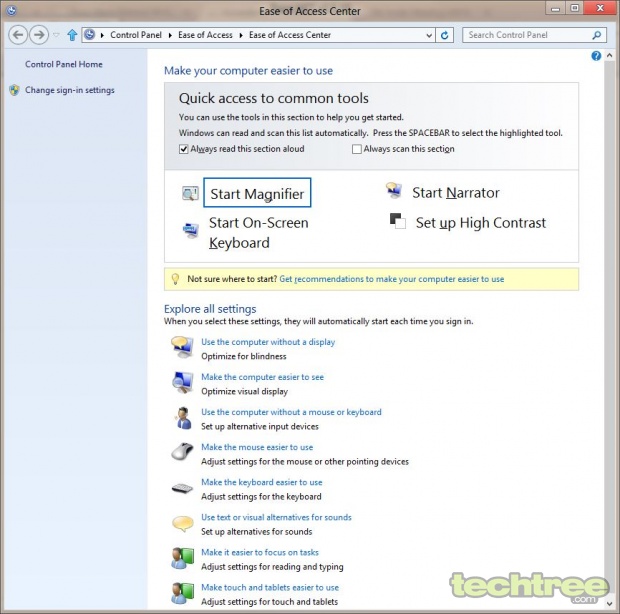
Task: Open Make the mouse easier to use
Action: (257, 447)
